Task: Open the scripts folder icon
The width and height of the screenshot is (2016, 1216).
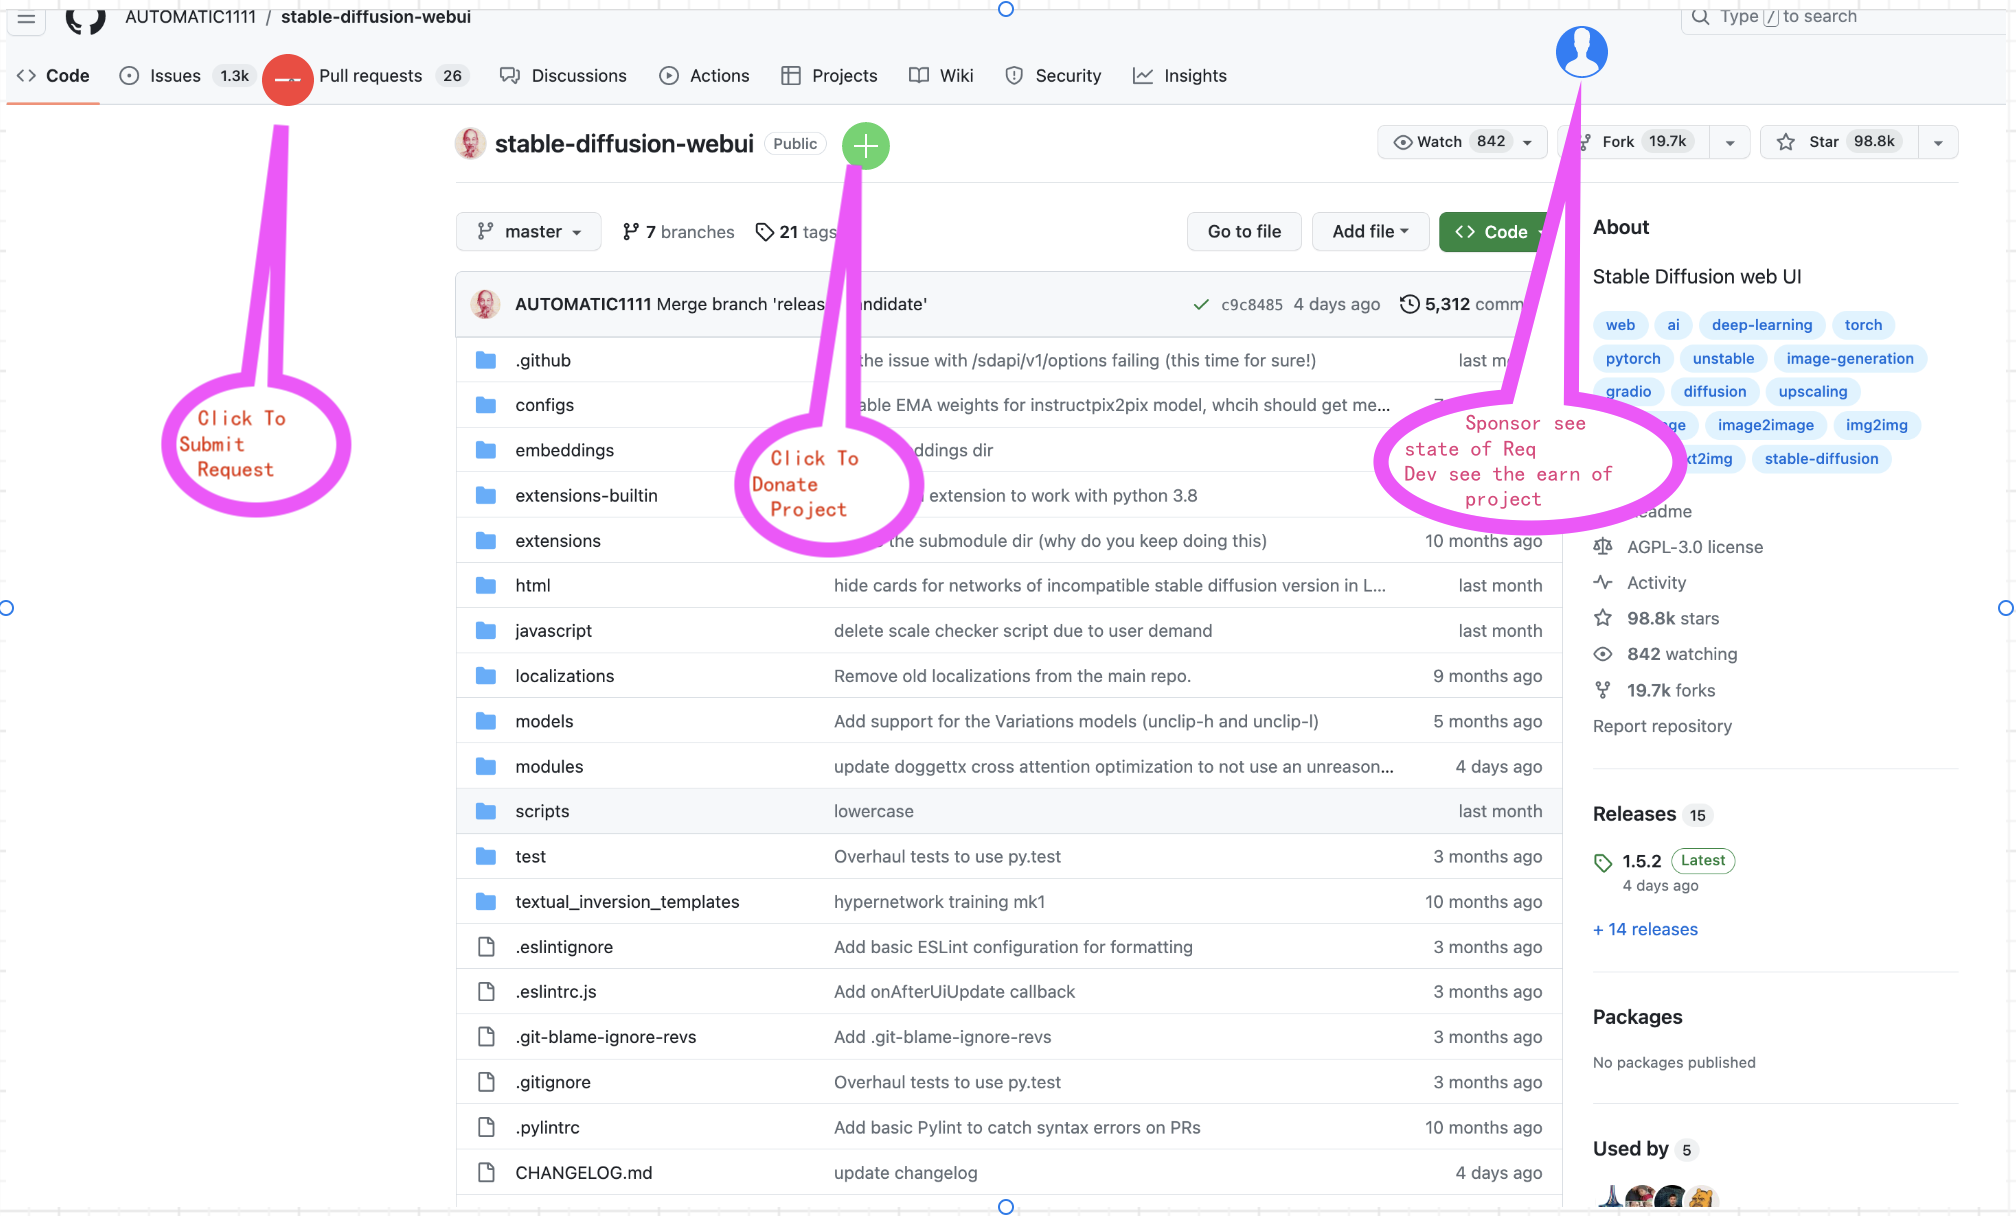Action: (486, 811)
